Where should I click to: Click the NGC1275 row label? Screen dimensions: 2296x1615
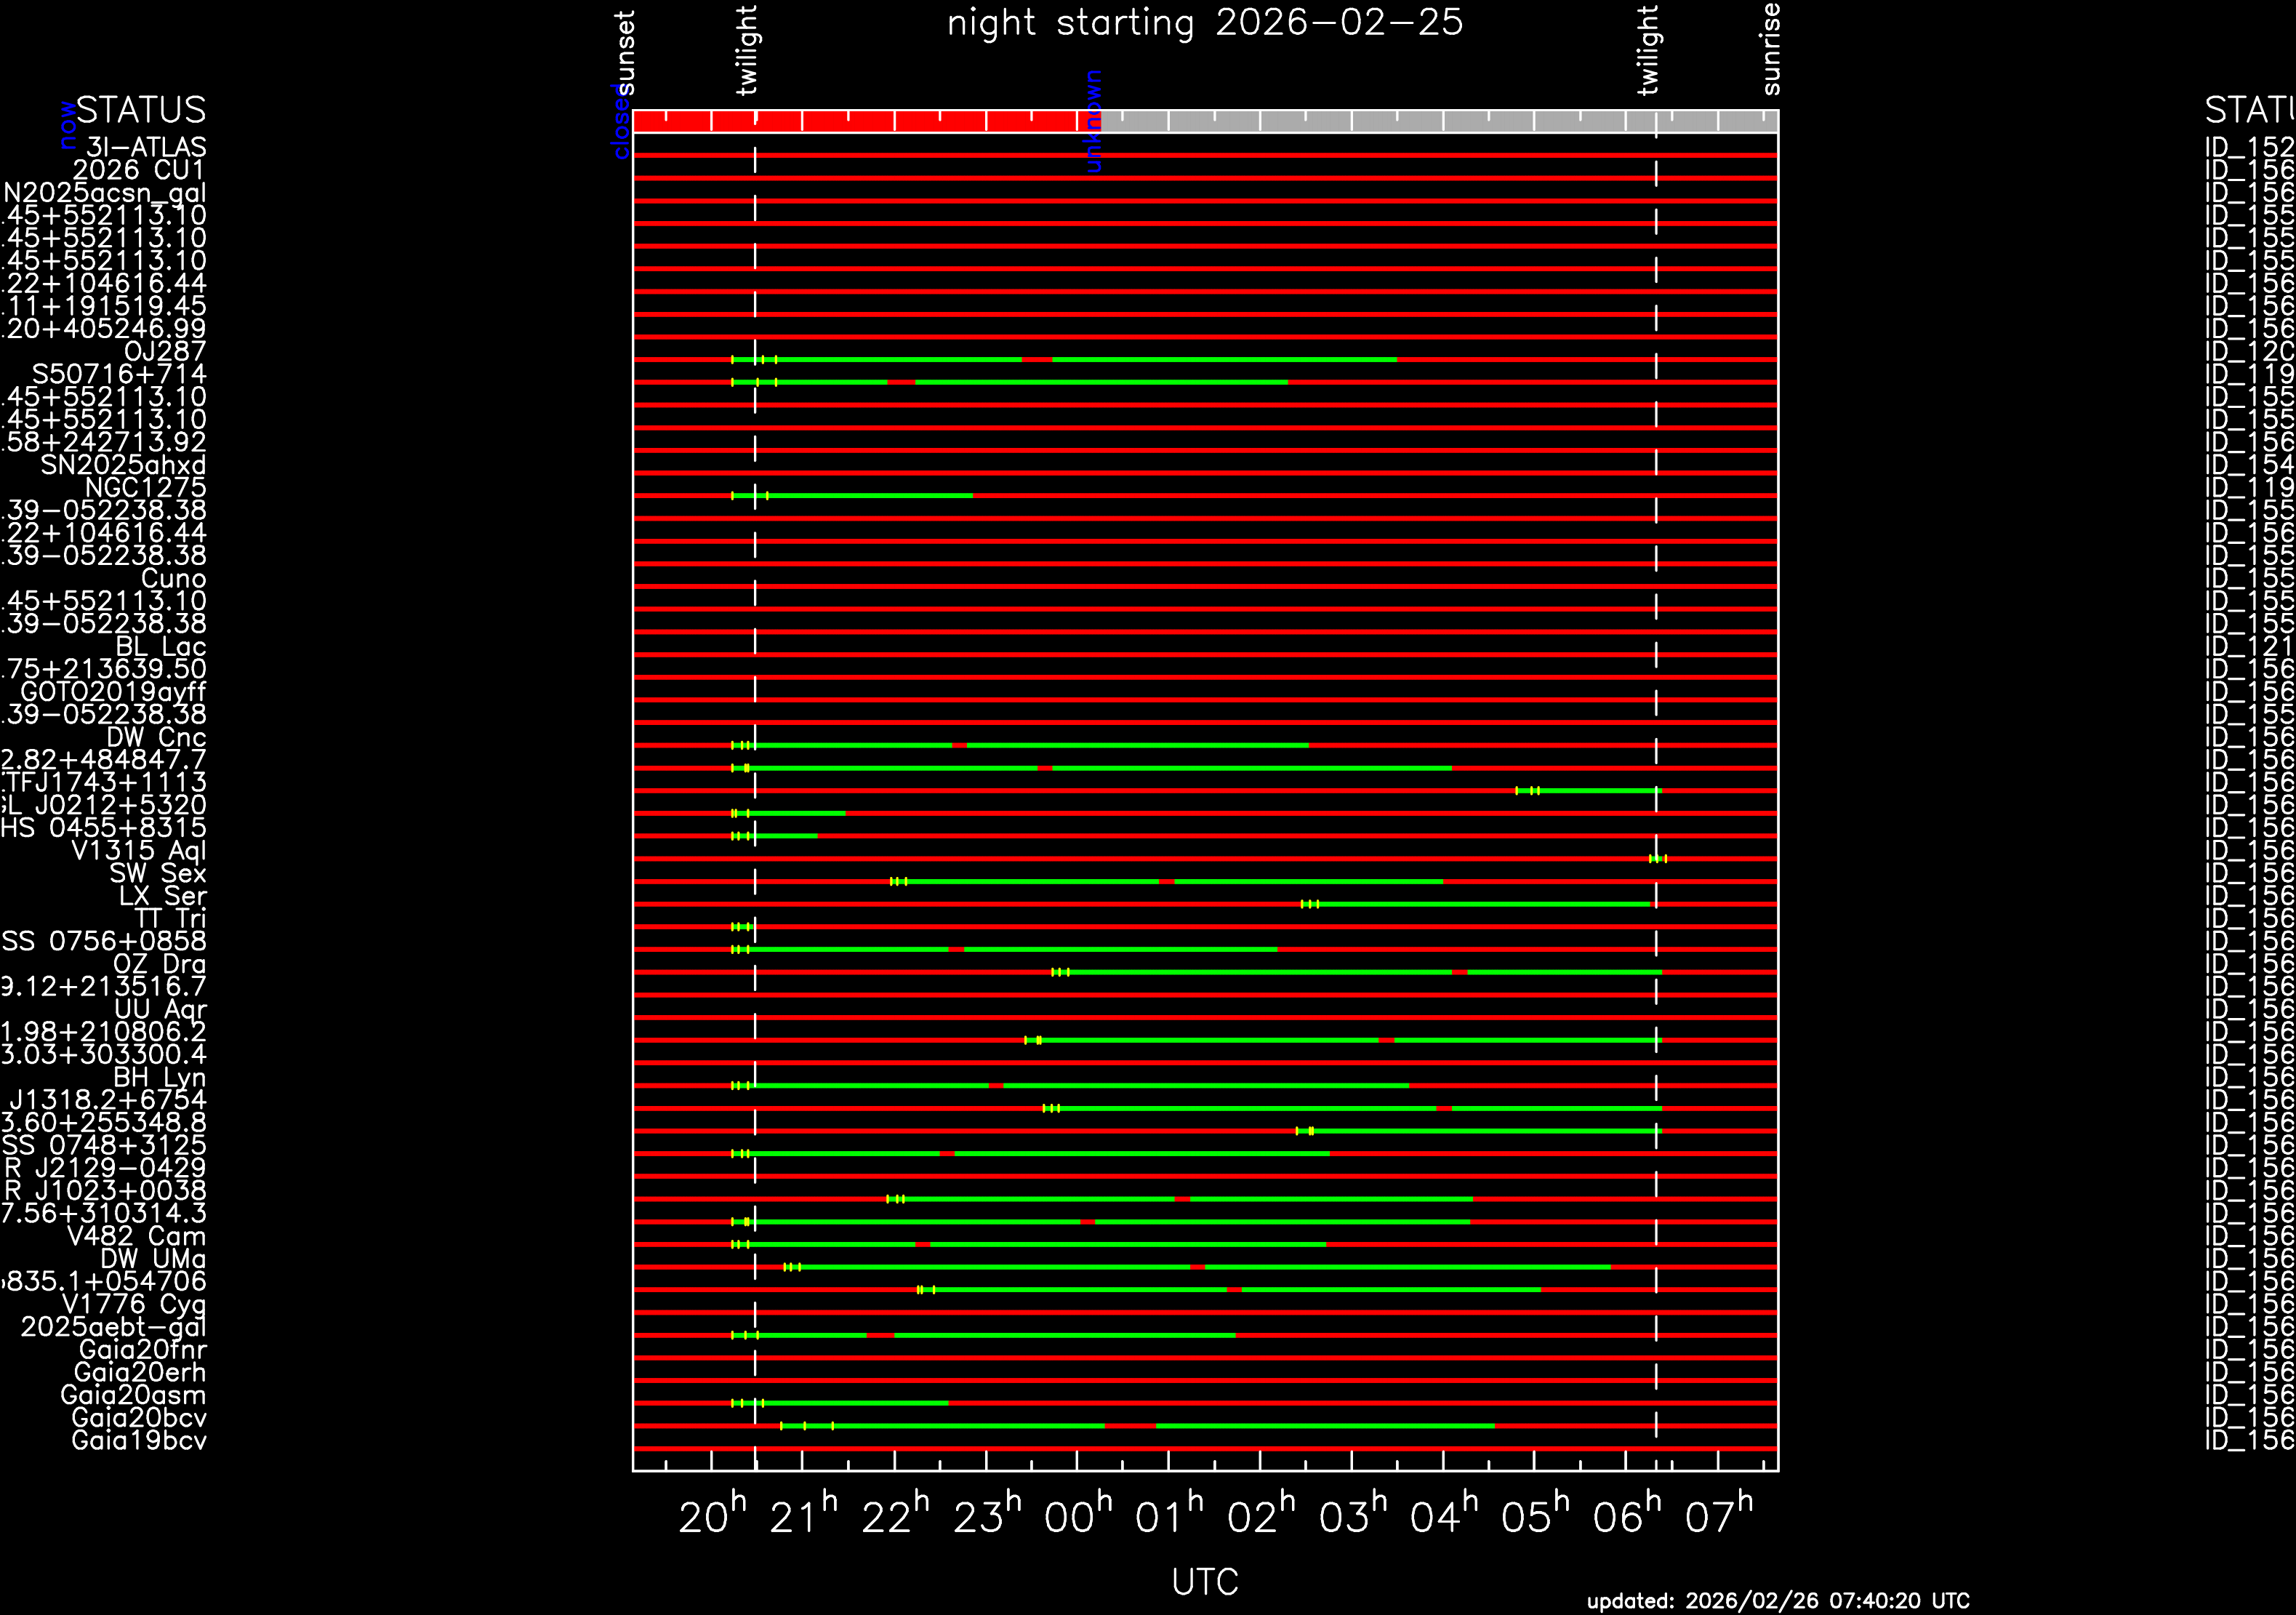point(145,488)
